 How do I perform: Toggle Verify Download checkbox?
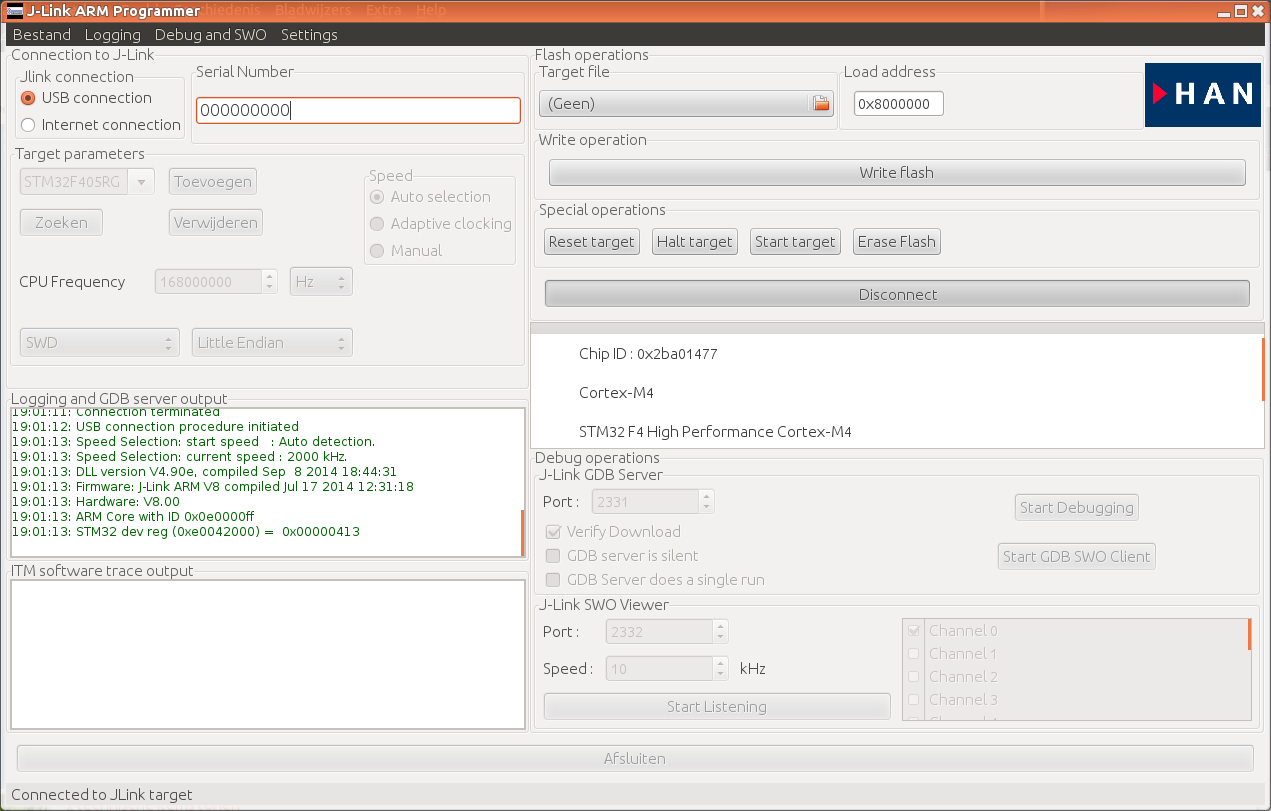pyautogui.click(x=553, y=532)
